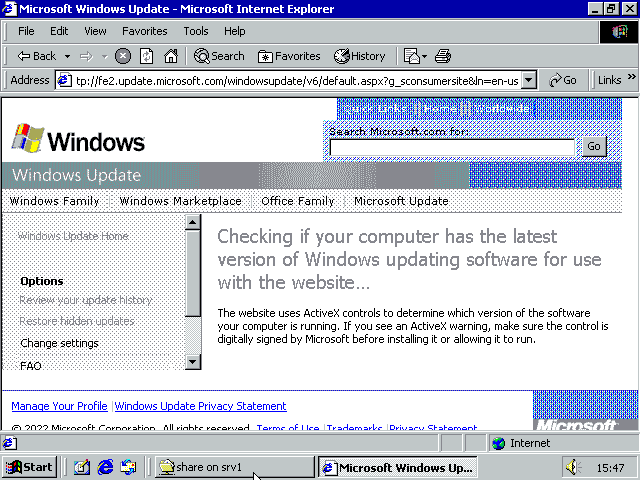Click Microsoft Windows Update taskbar button
Screen dimensions: 640x480
click(398, 467)
